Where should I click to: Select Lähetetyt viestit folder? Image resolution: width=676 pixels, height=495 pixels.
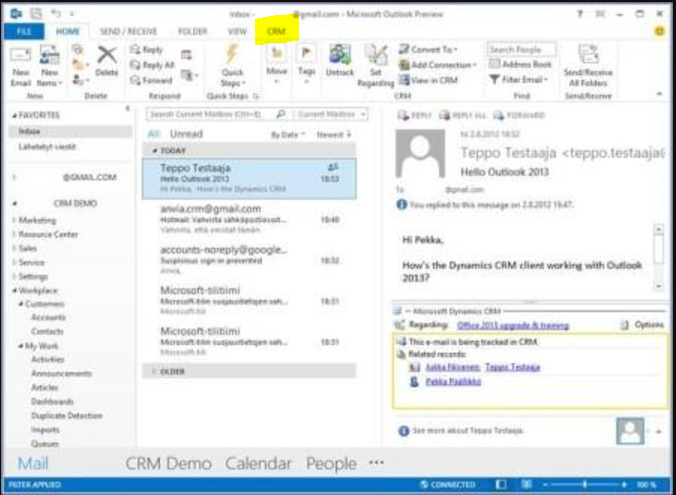pos(47,147)
